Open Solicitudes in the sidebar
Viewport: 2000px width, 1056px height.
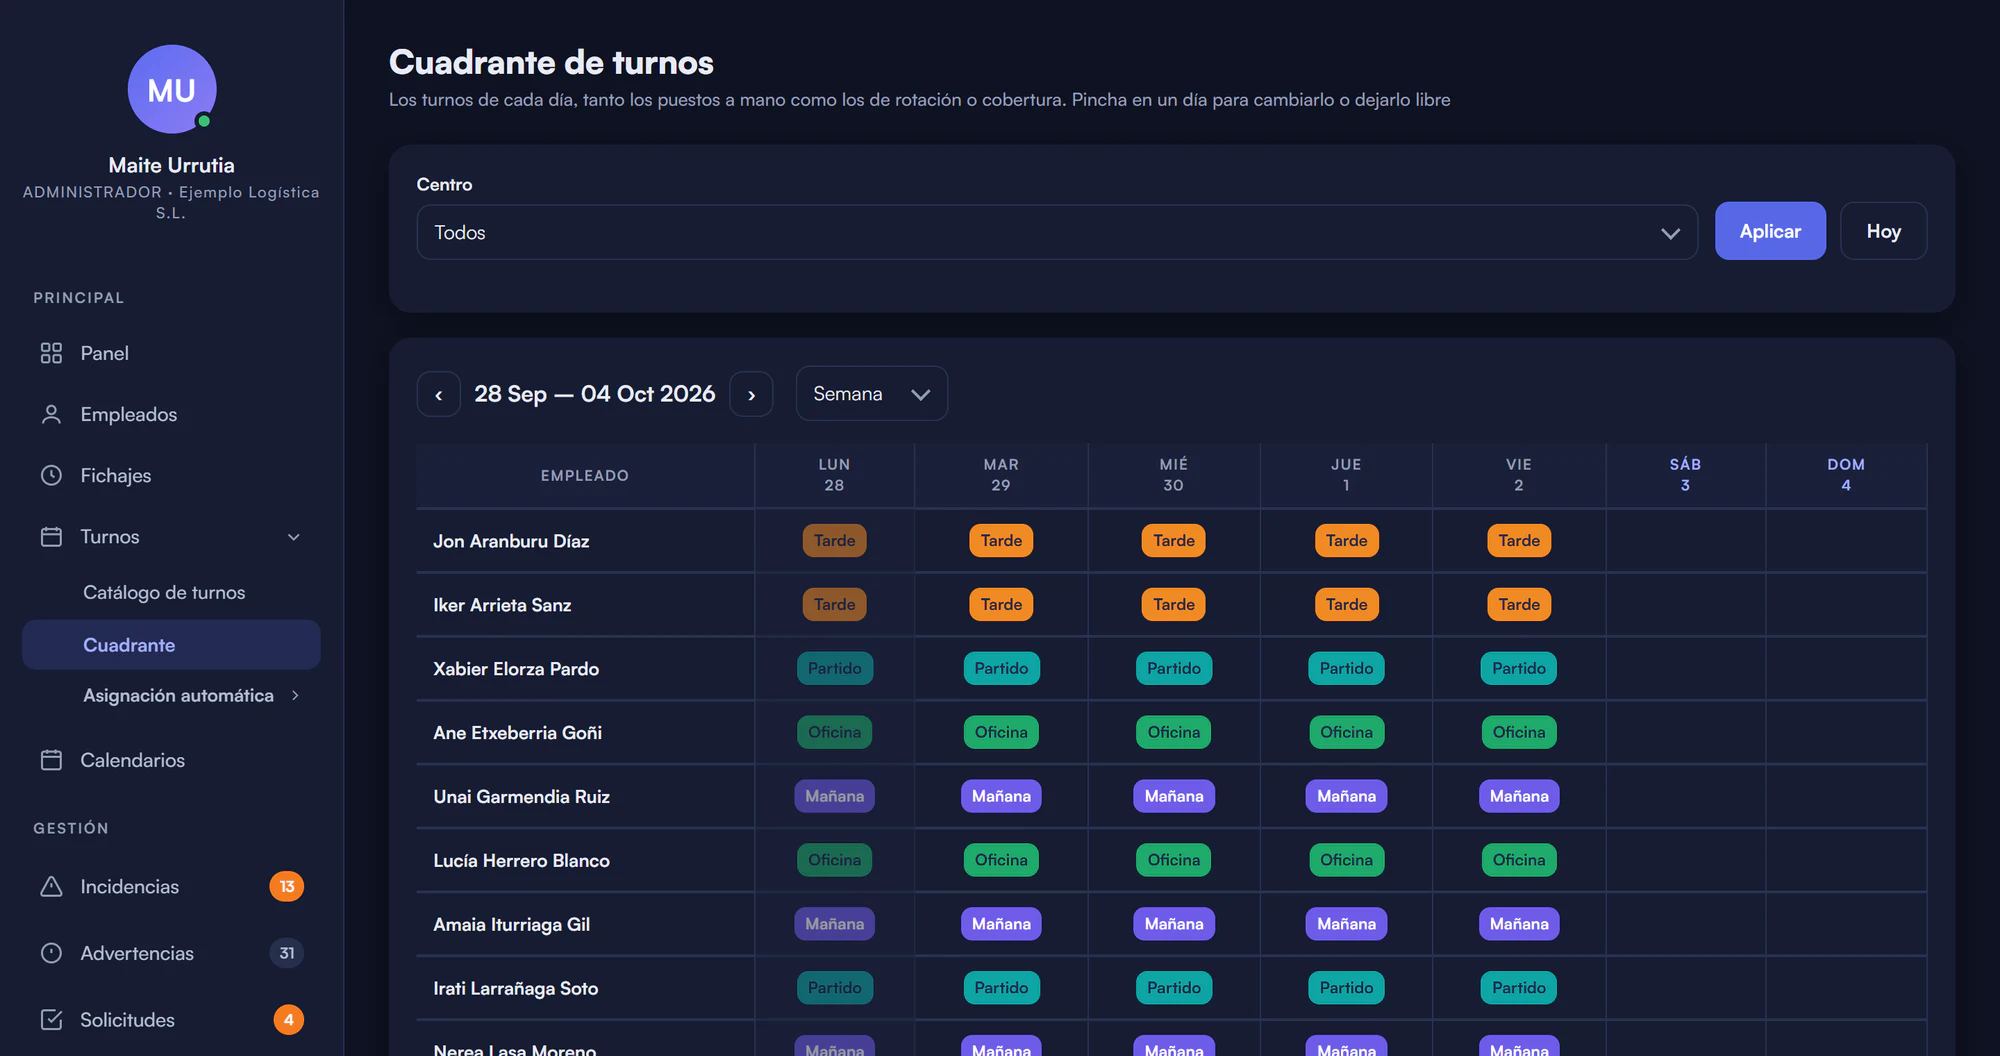point(127,1019)
